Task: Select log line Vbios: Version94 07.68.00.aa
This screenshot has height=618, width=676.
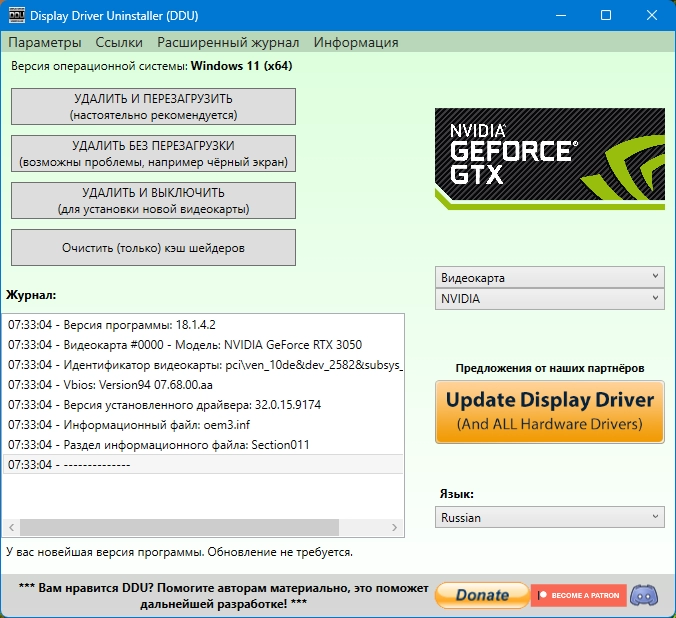Action: (x=203, y=385)
